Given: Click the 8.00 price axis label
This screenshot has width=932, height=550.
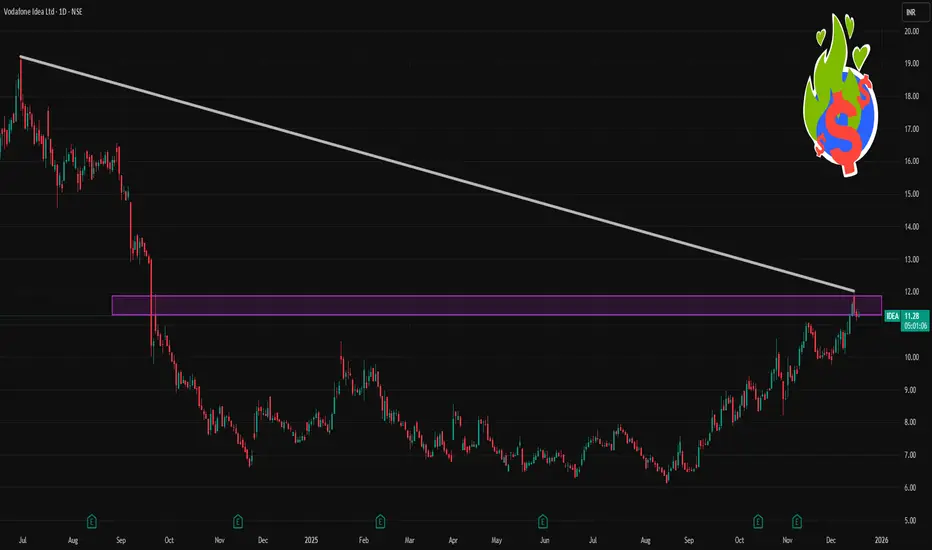Looking at the screenshot, I should click(x=910, y=422).
